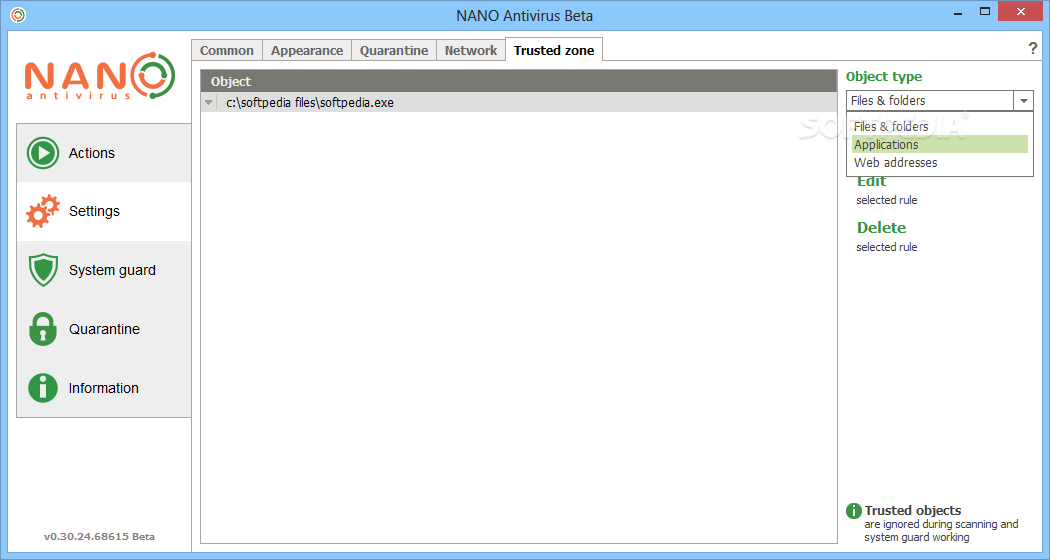Maximize the NANO Antivirus window
This screenshot has height=560, width=1050.
pos(985,11)
